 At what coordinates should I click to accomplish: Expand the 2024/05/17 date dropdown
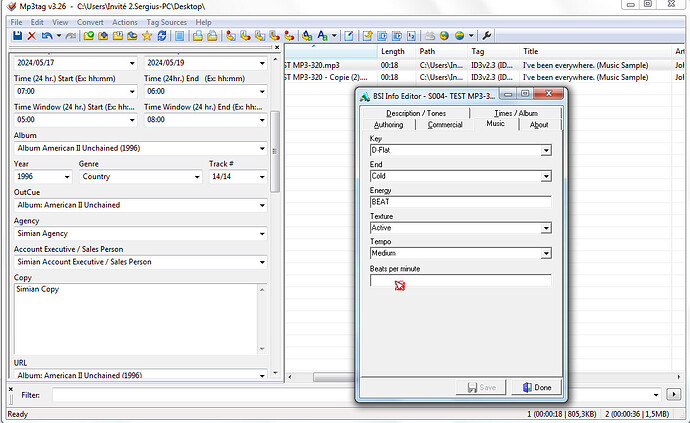coord(132,63)
